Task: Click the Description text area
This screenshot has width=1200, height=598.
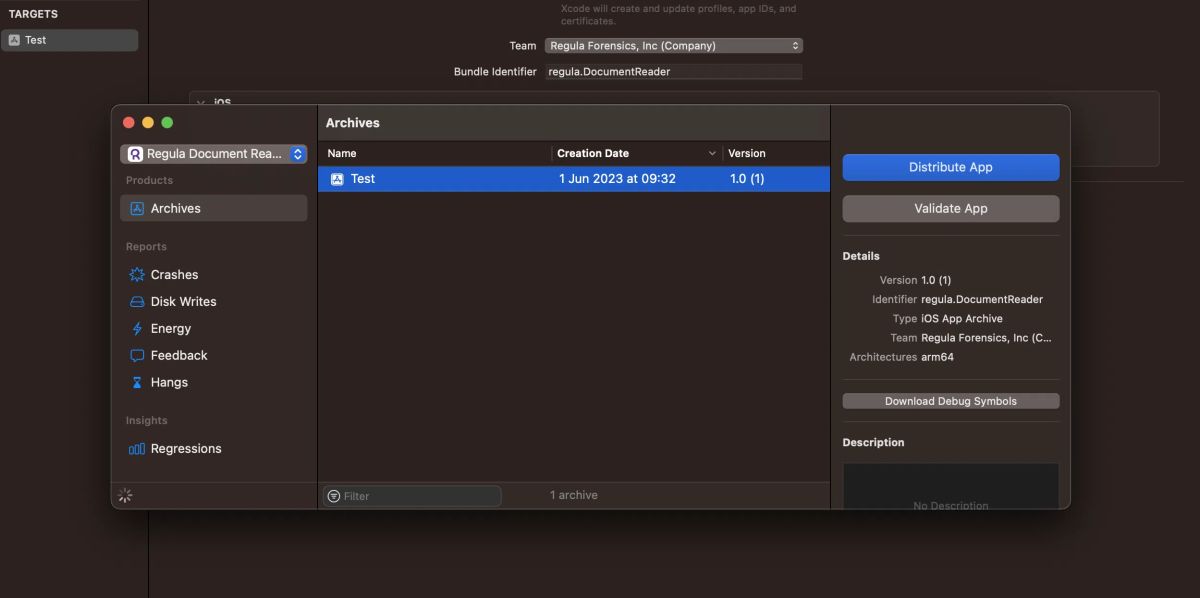Action: [951, 485]
